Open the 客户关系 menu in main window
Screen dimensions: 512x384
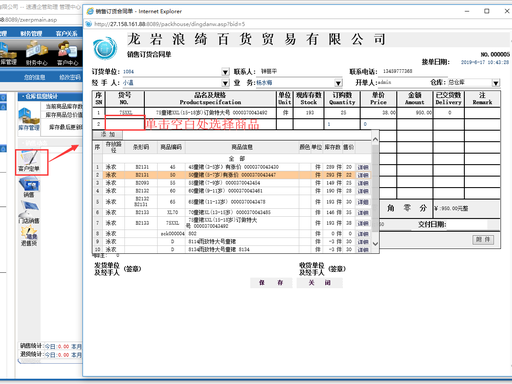click(x=67, y=33)
